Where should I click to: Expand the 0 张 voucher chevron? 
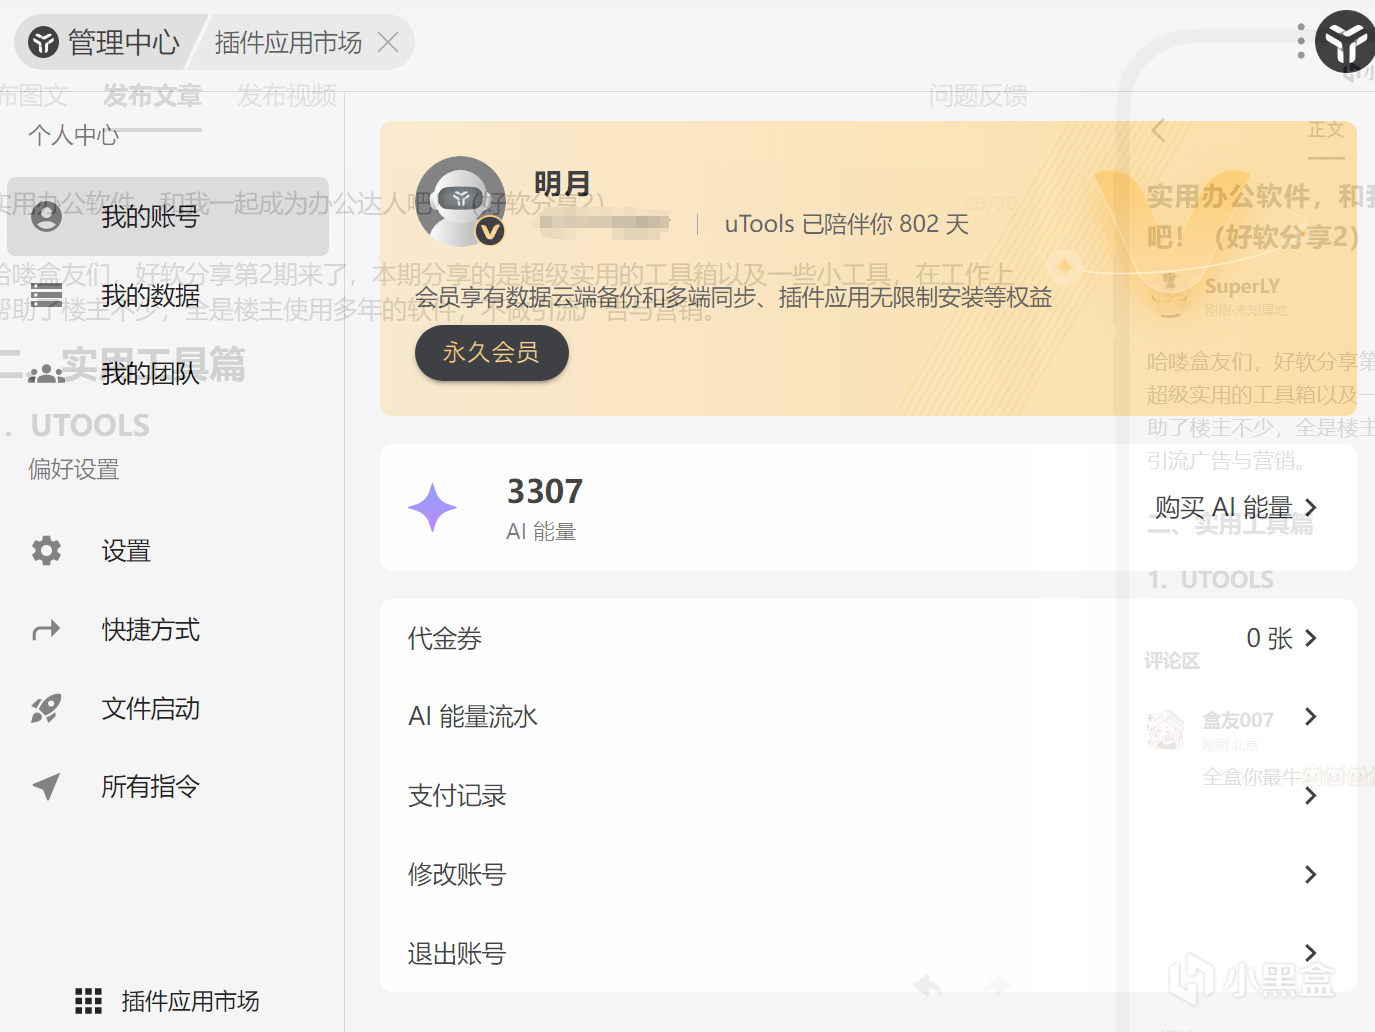(1311, 638)
